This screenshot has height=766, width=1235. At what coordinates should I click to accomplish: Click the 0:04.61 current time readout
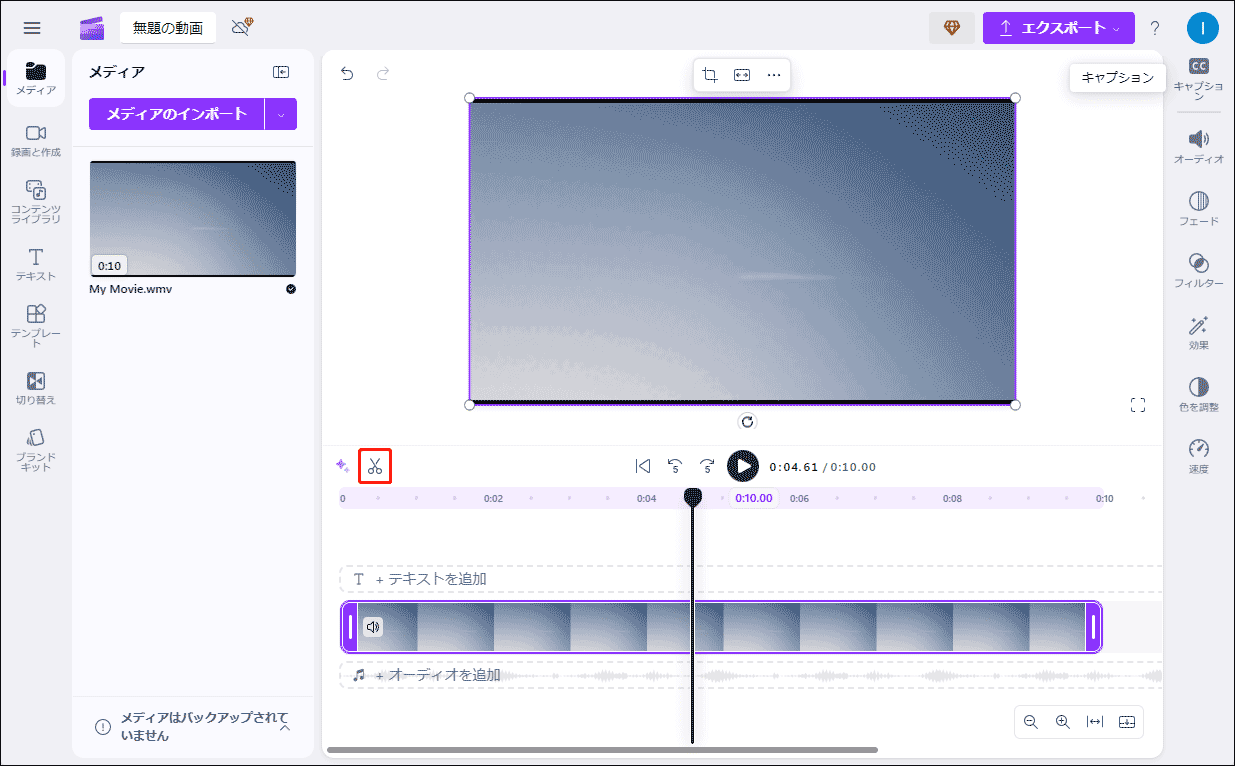pos(794,467)
